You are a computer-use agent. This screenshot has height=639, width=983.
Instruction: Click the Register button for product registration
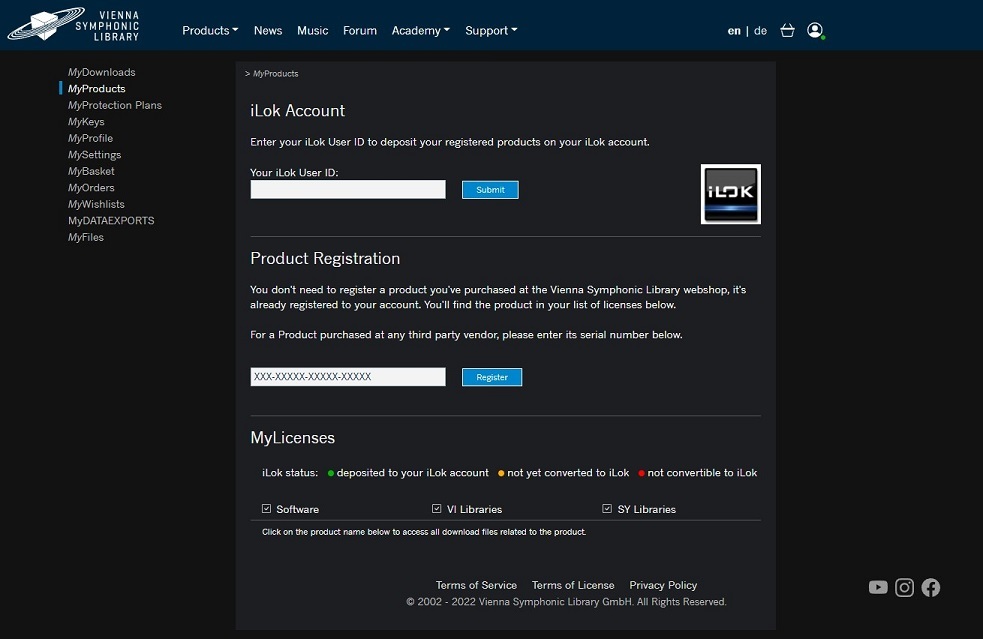(x=491, y=377)
